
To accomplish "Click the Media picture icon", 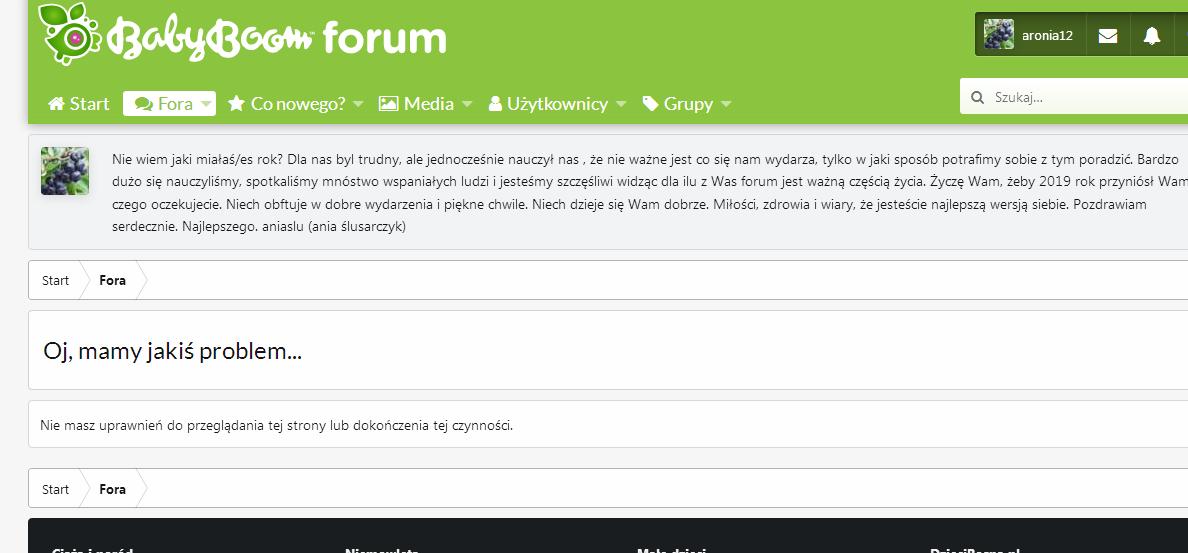I will [x=389, y=104].
